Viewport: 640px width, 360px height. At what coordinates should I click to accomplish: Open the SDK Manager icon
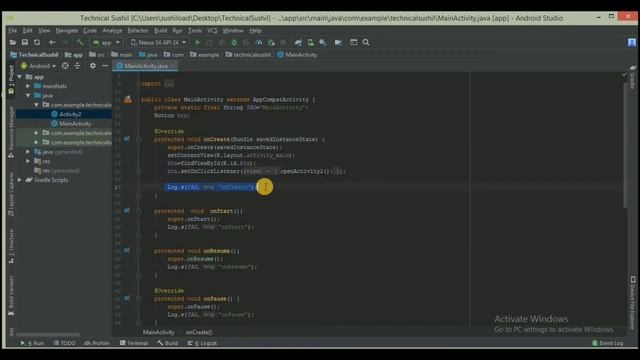323,42
